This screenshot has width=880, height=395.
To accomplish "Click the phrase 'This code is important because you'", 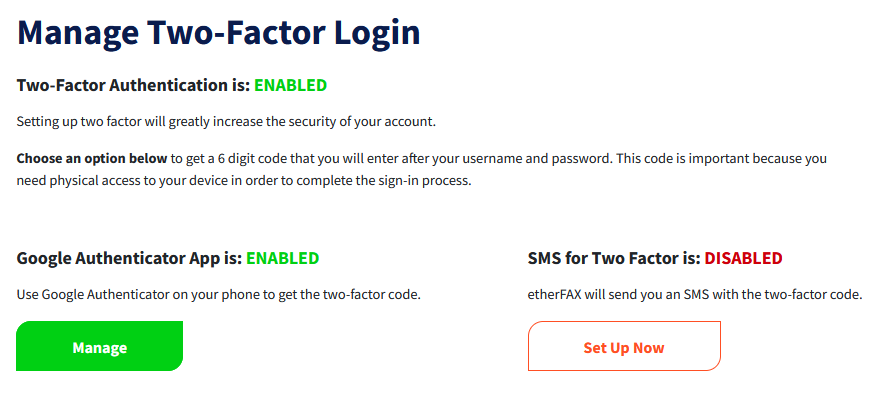I will click(x=721, y=159).
